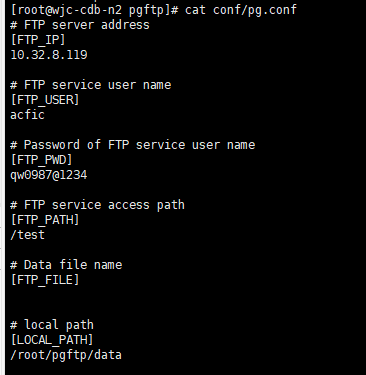Screen dimensions: 366x375
Task: Click the /test path value
Action: point(27,235)
